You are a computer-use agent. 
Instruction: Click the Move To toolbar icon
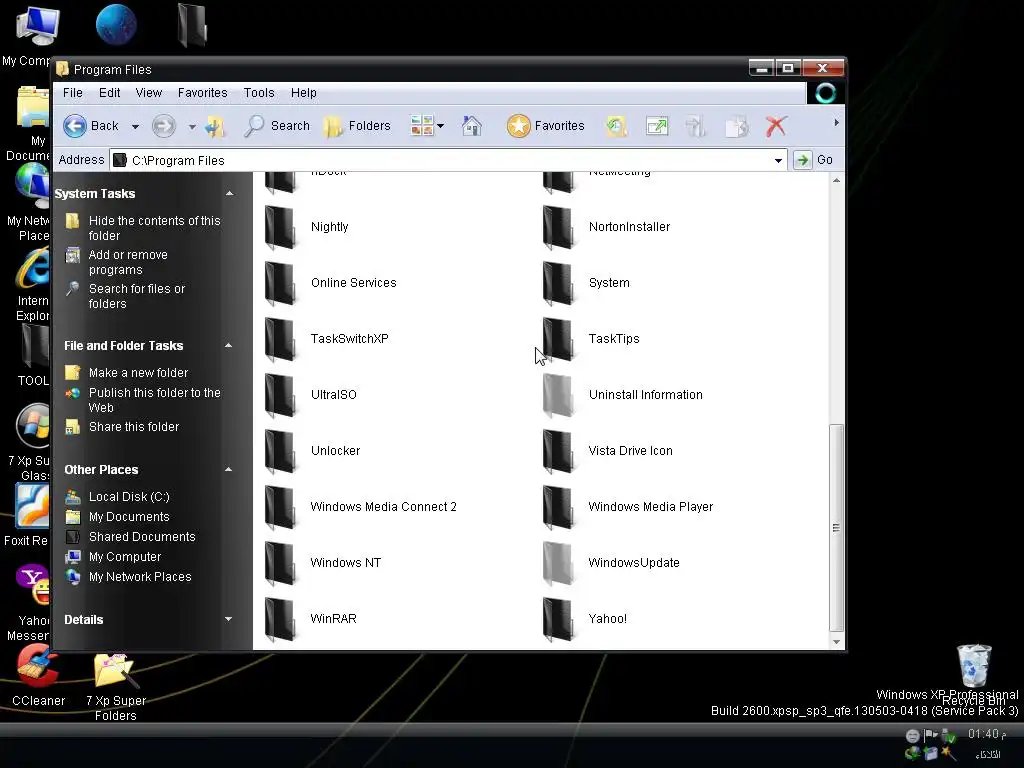[696, 126]
